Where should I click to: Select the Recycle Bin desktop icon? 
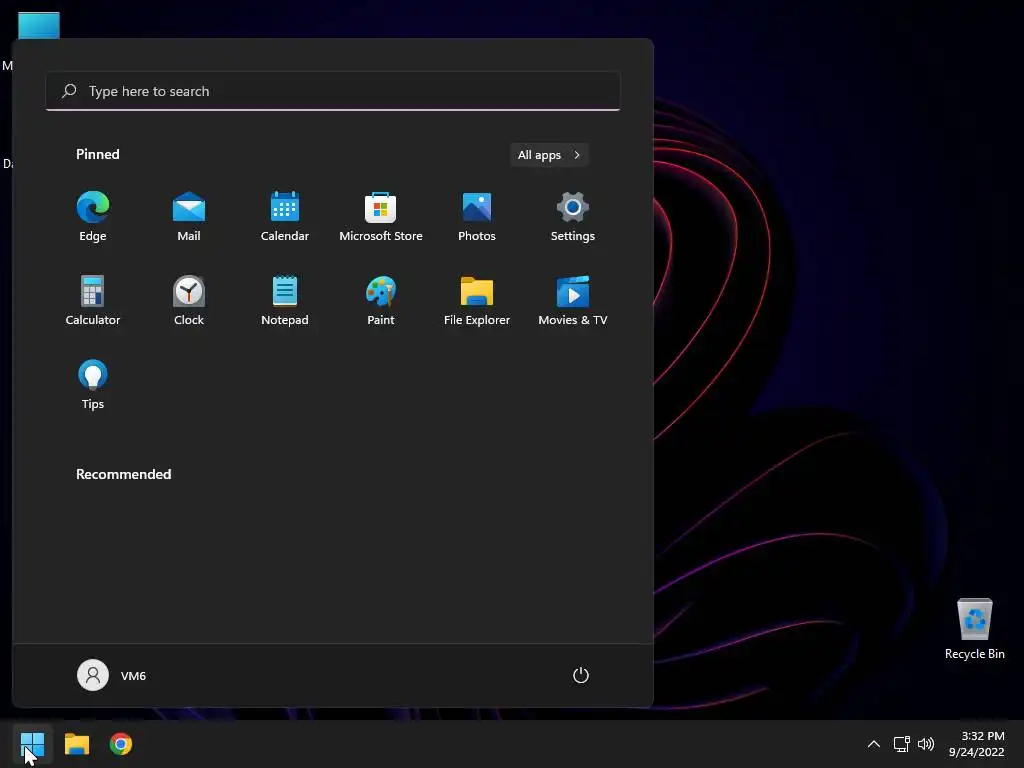(974, 629)
